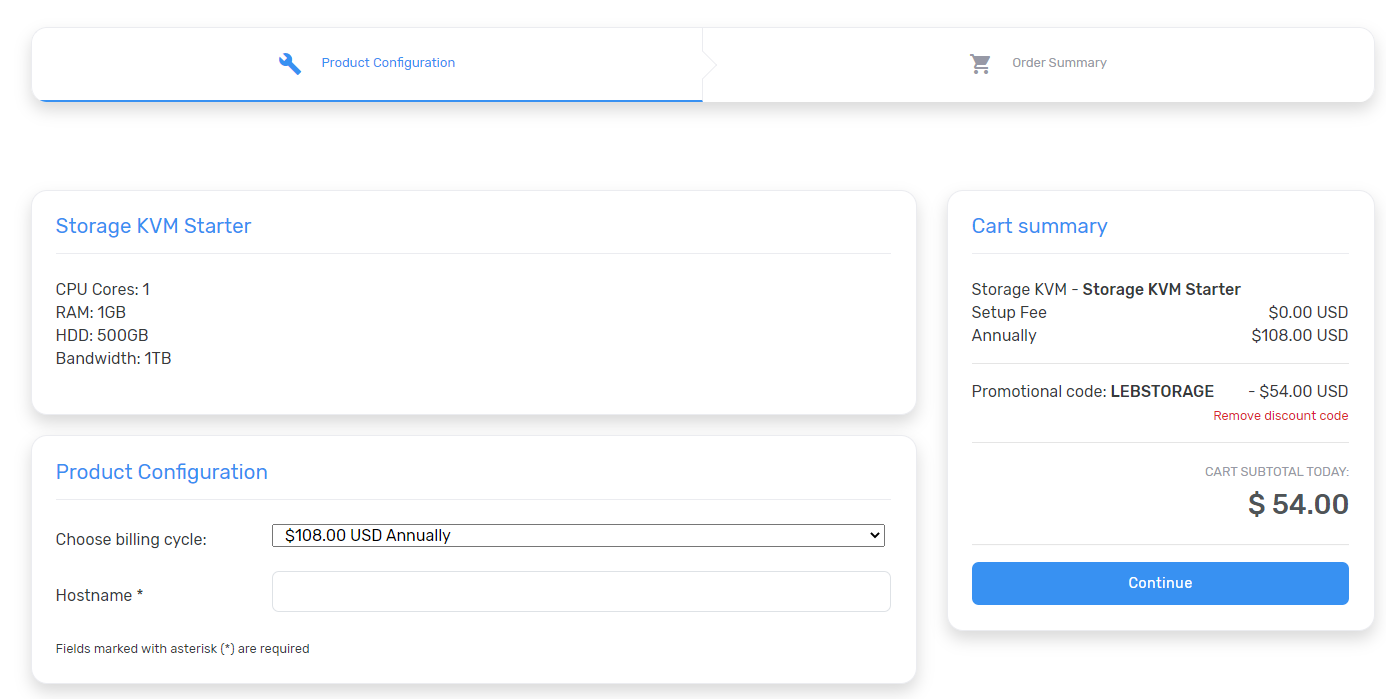Switch to the Order Summary step

[x=1058, y=63]
